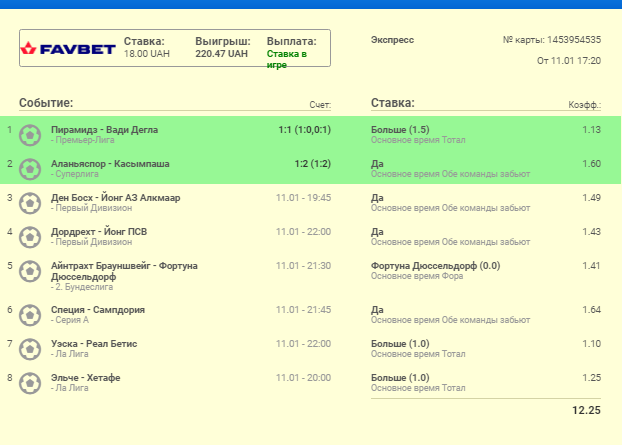The height and width of the screenshot is (445, 622).
Task: Click the coefficient 1.43
Action: [591, 232]
